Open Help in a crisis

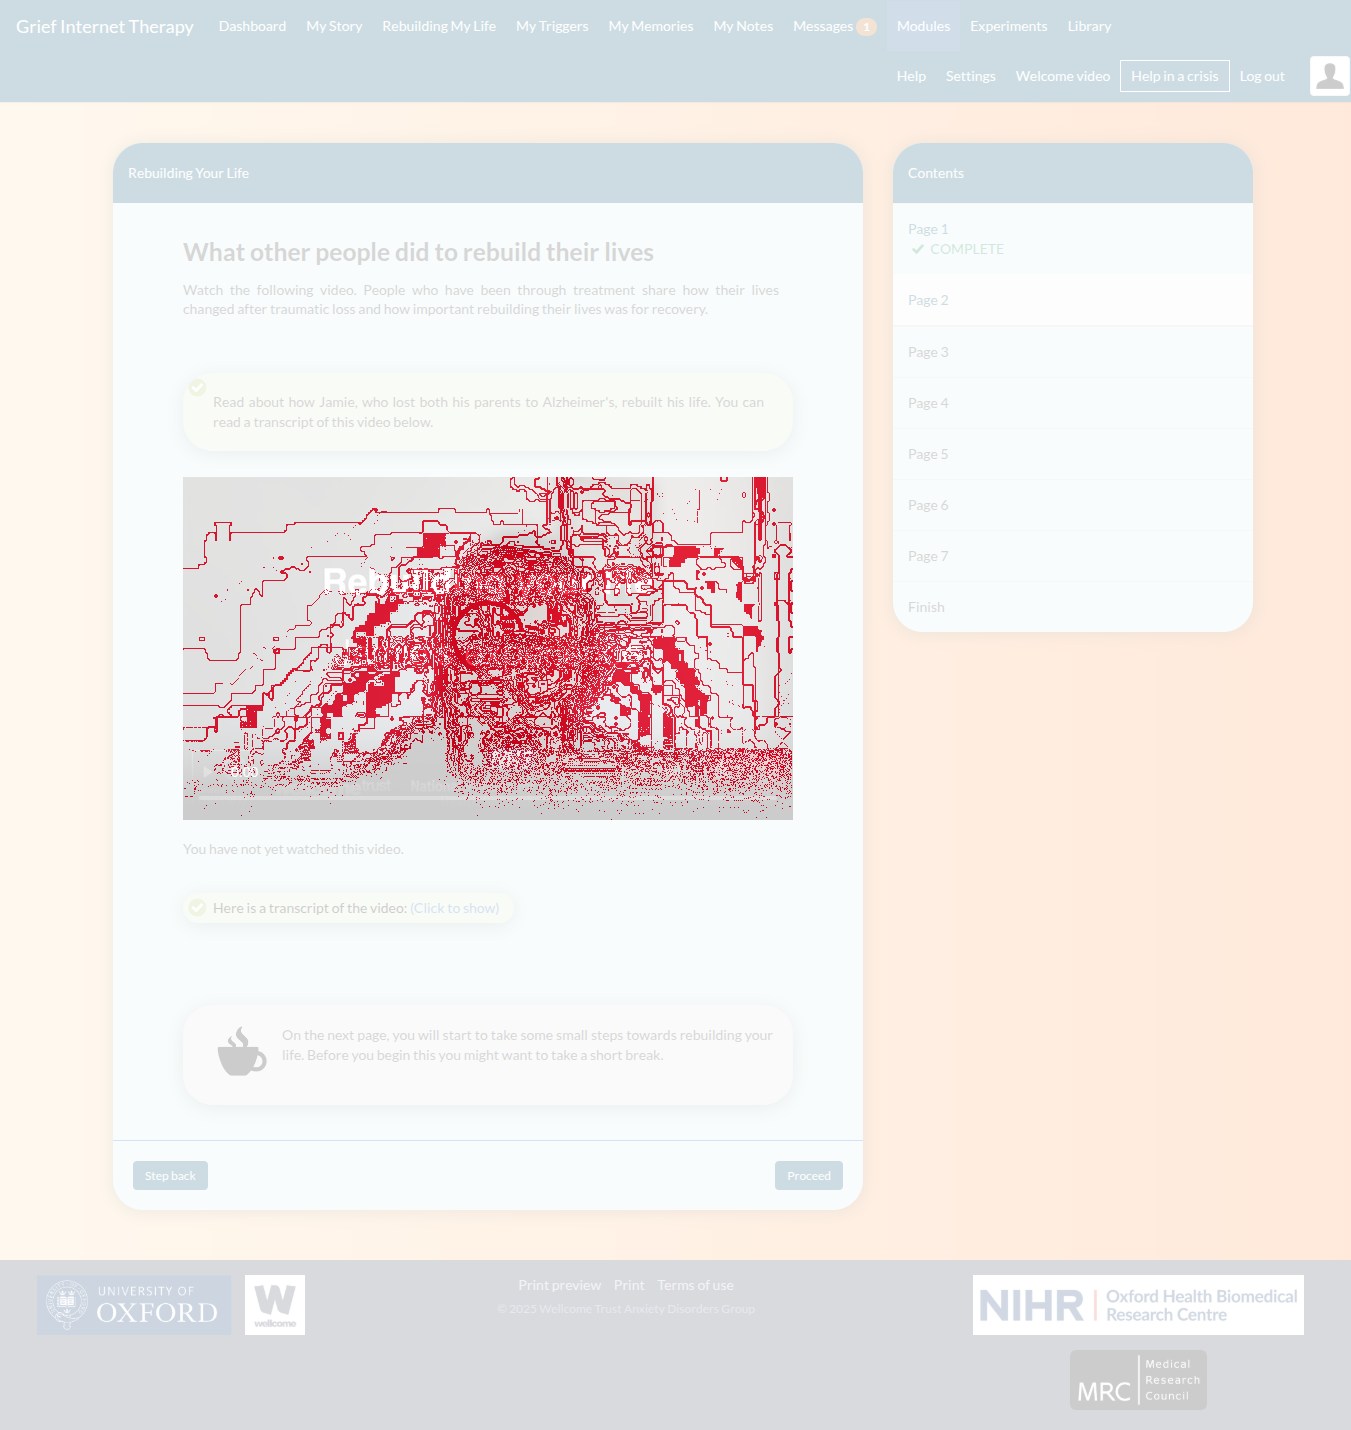coord(1174,76)
